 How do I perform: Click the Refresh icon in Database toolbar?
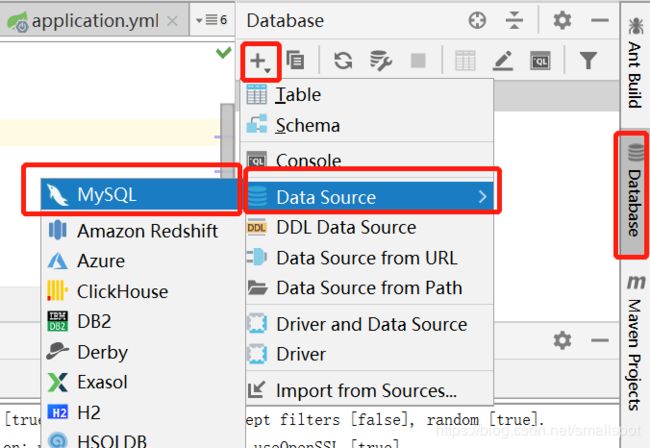[343, 61]
